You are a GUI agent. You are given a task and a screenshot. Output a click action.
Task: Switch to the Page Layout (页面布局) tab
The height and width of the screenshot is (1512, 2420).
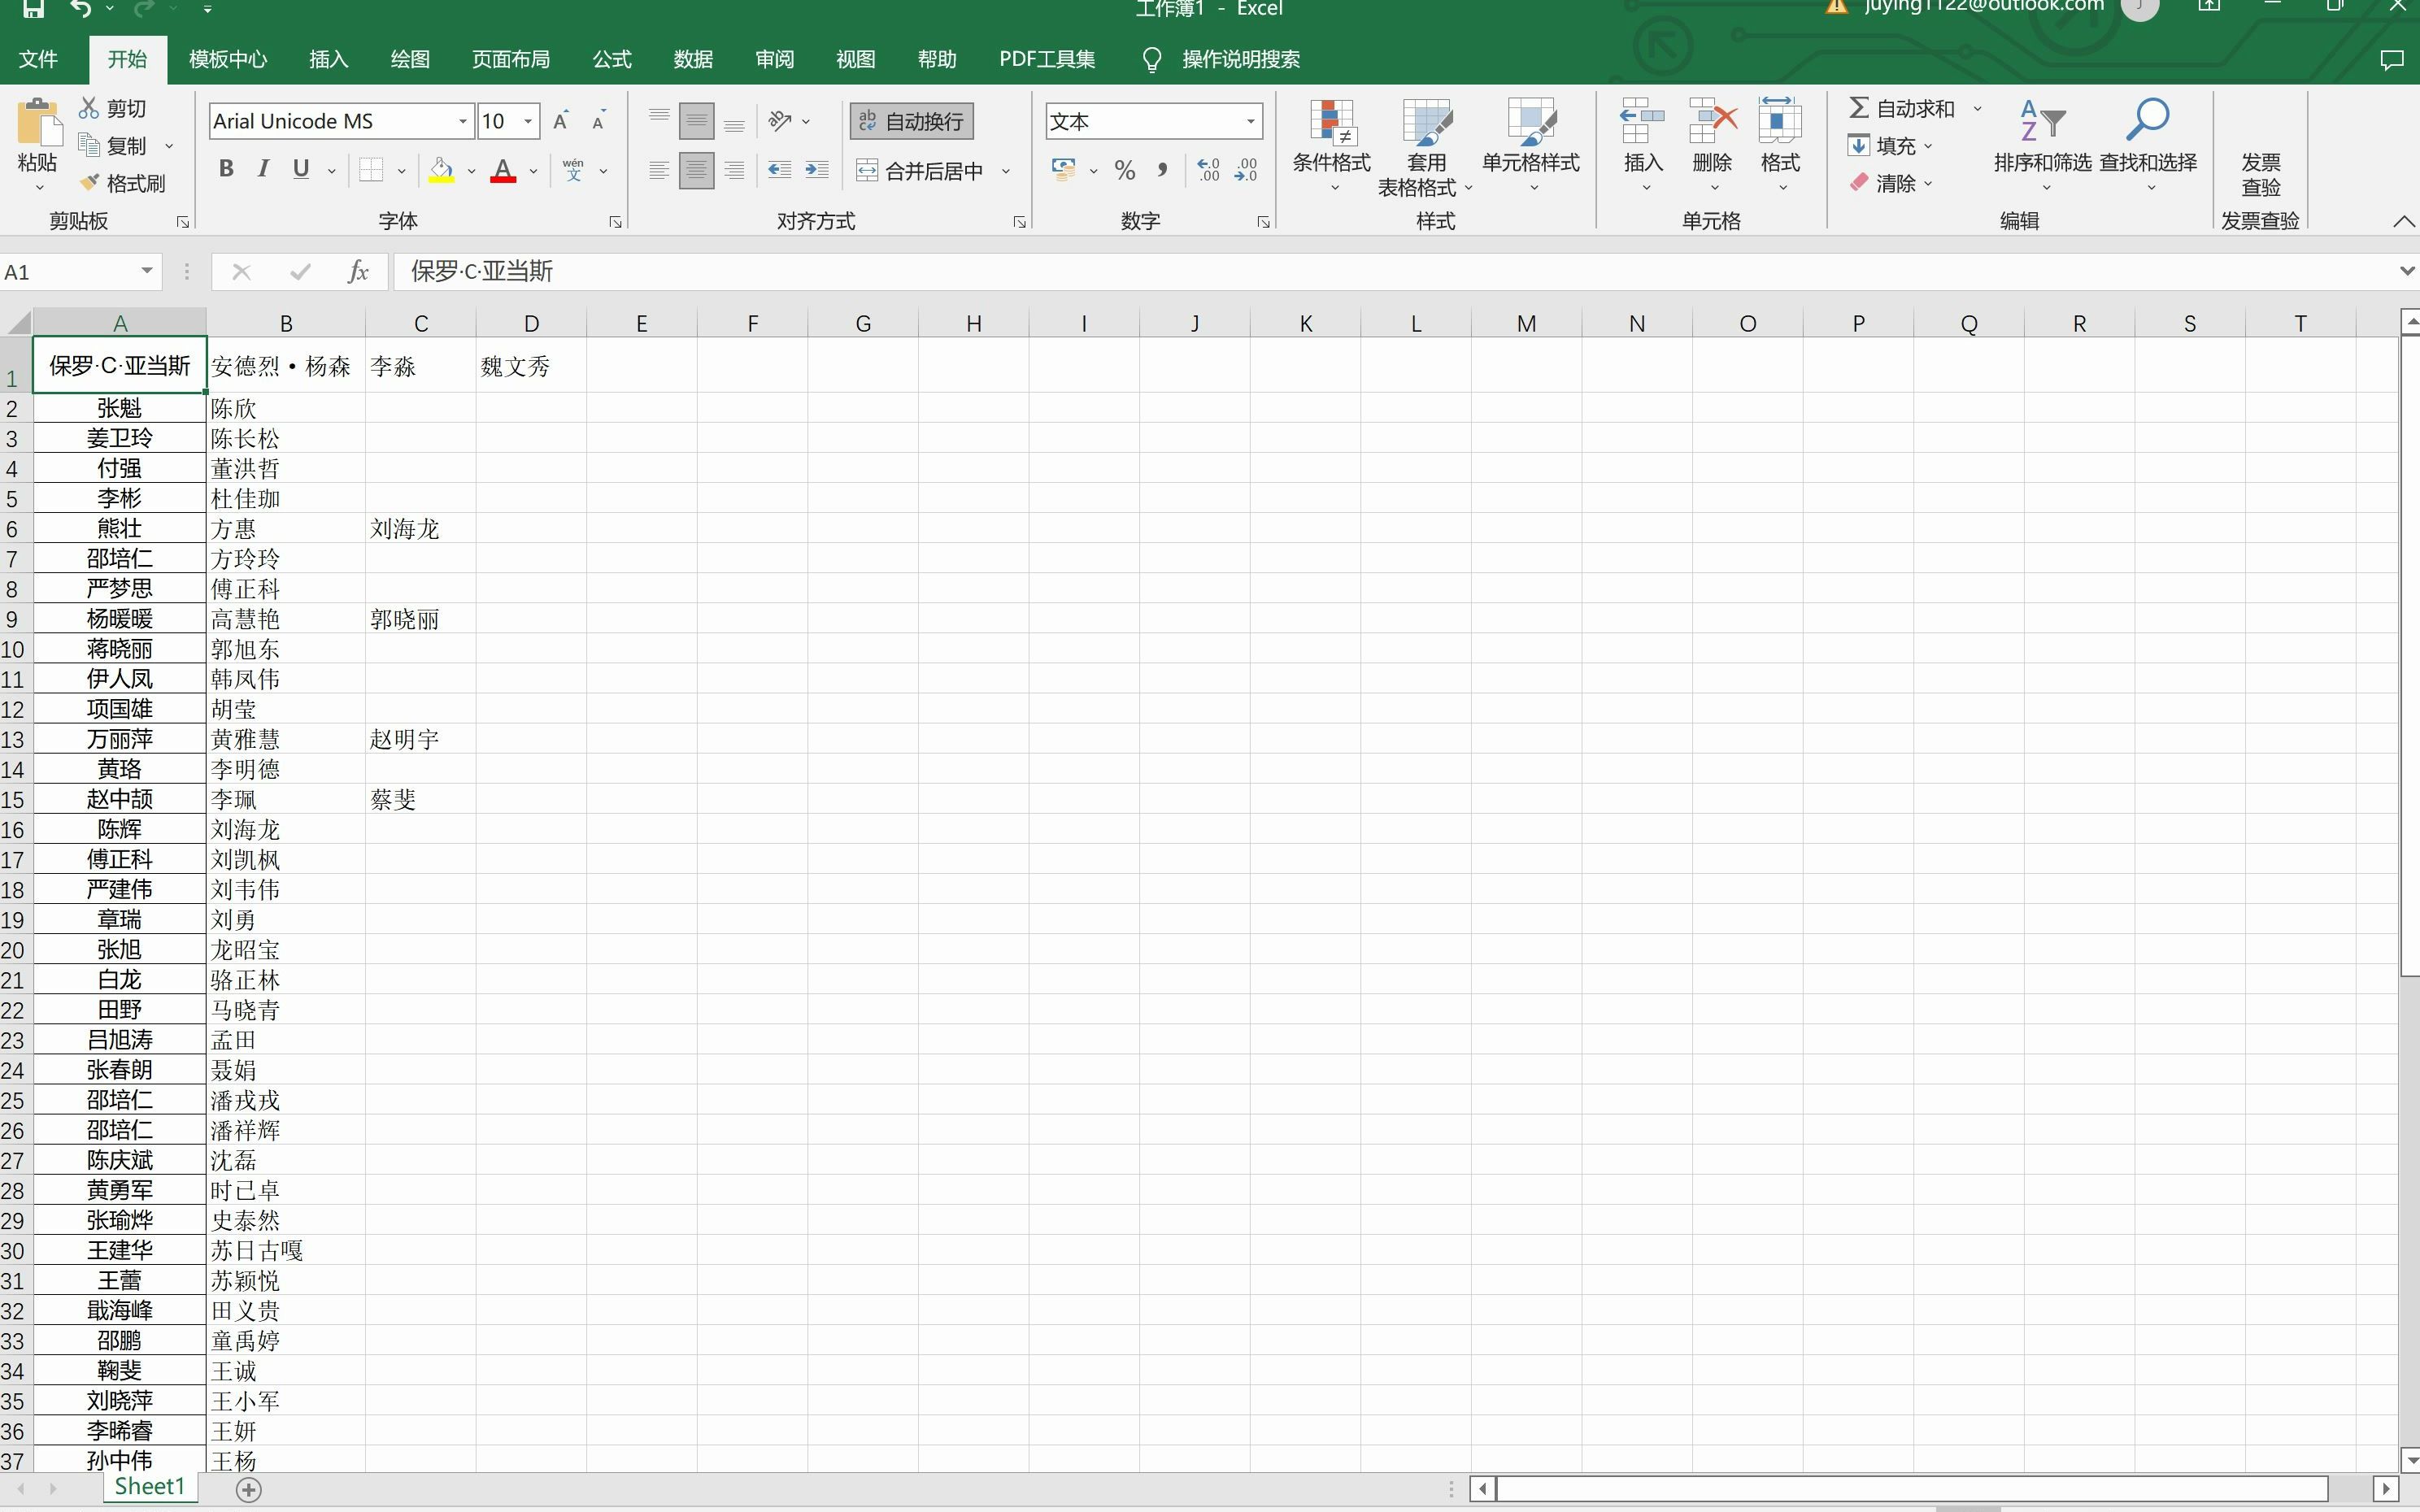click(511, 59)
